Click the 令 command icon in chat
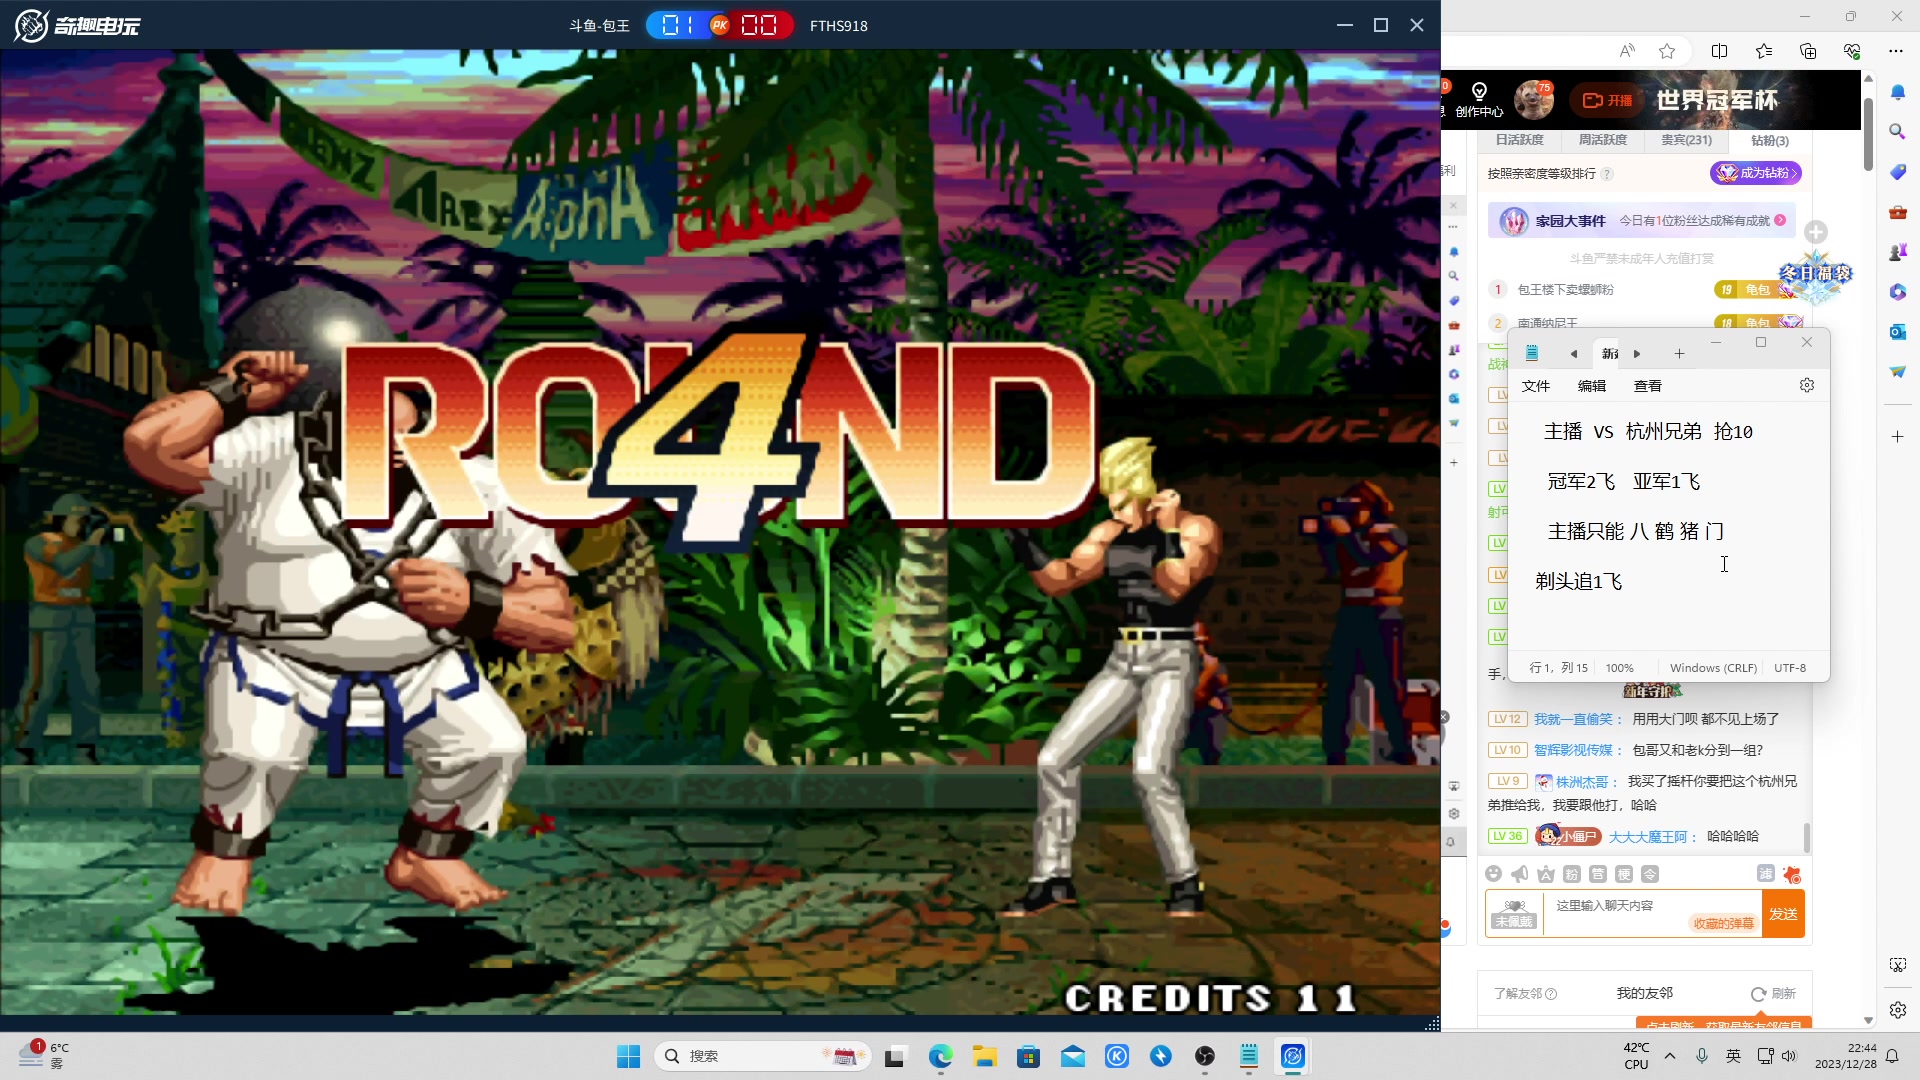 click(x=1650, y=874)
